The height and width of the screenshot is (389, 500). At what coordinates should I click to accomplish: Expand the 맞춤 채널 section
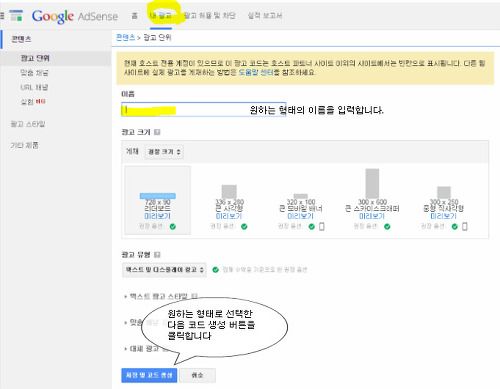(x=133, y=322)
